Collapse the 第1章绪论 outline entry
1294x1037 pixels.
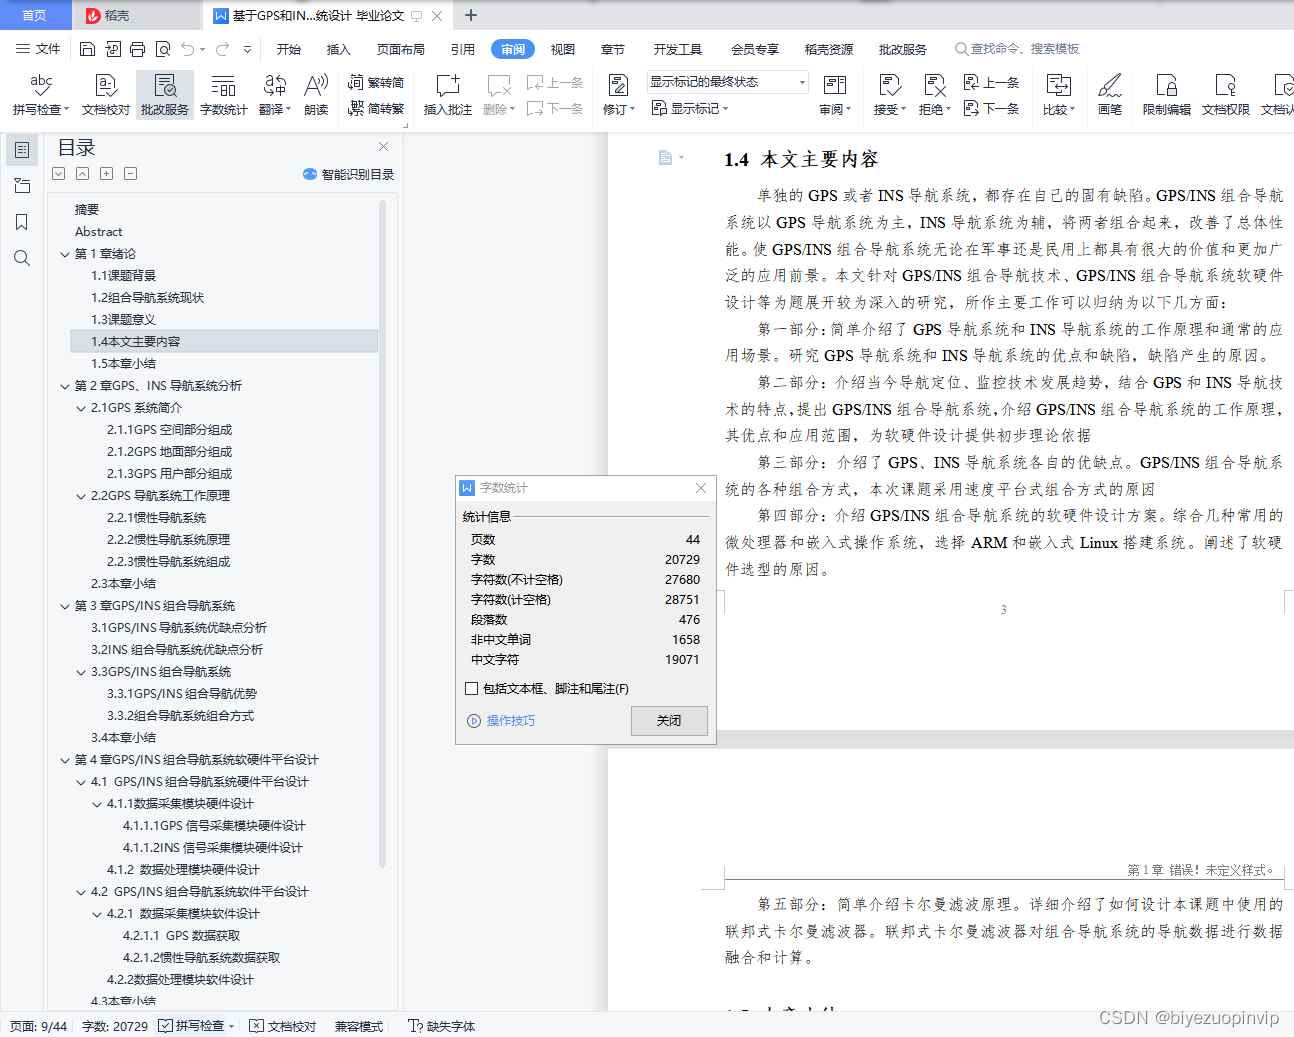click(64, 253)
